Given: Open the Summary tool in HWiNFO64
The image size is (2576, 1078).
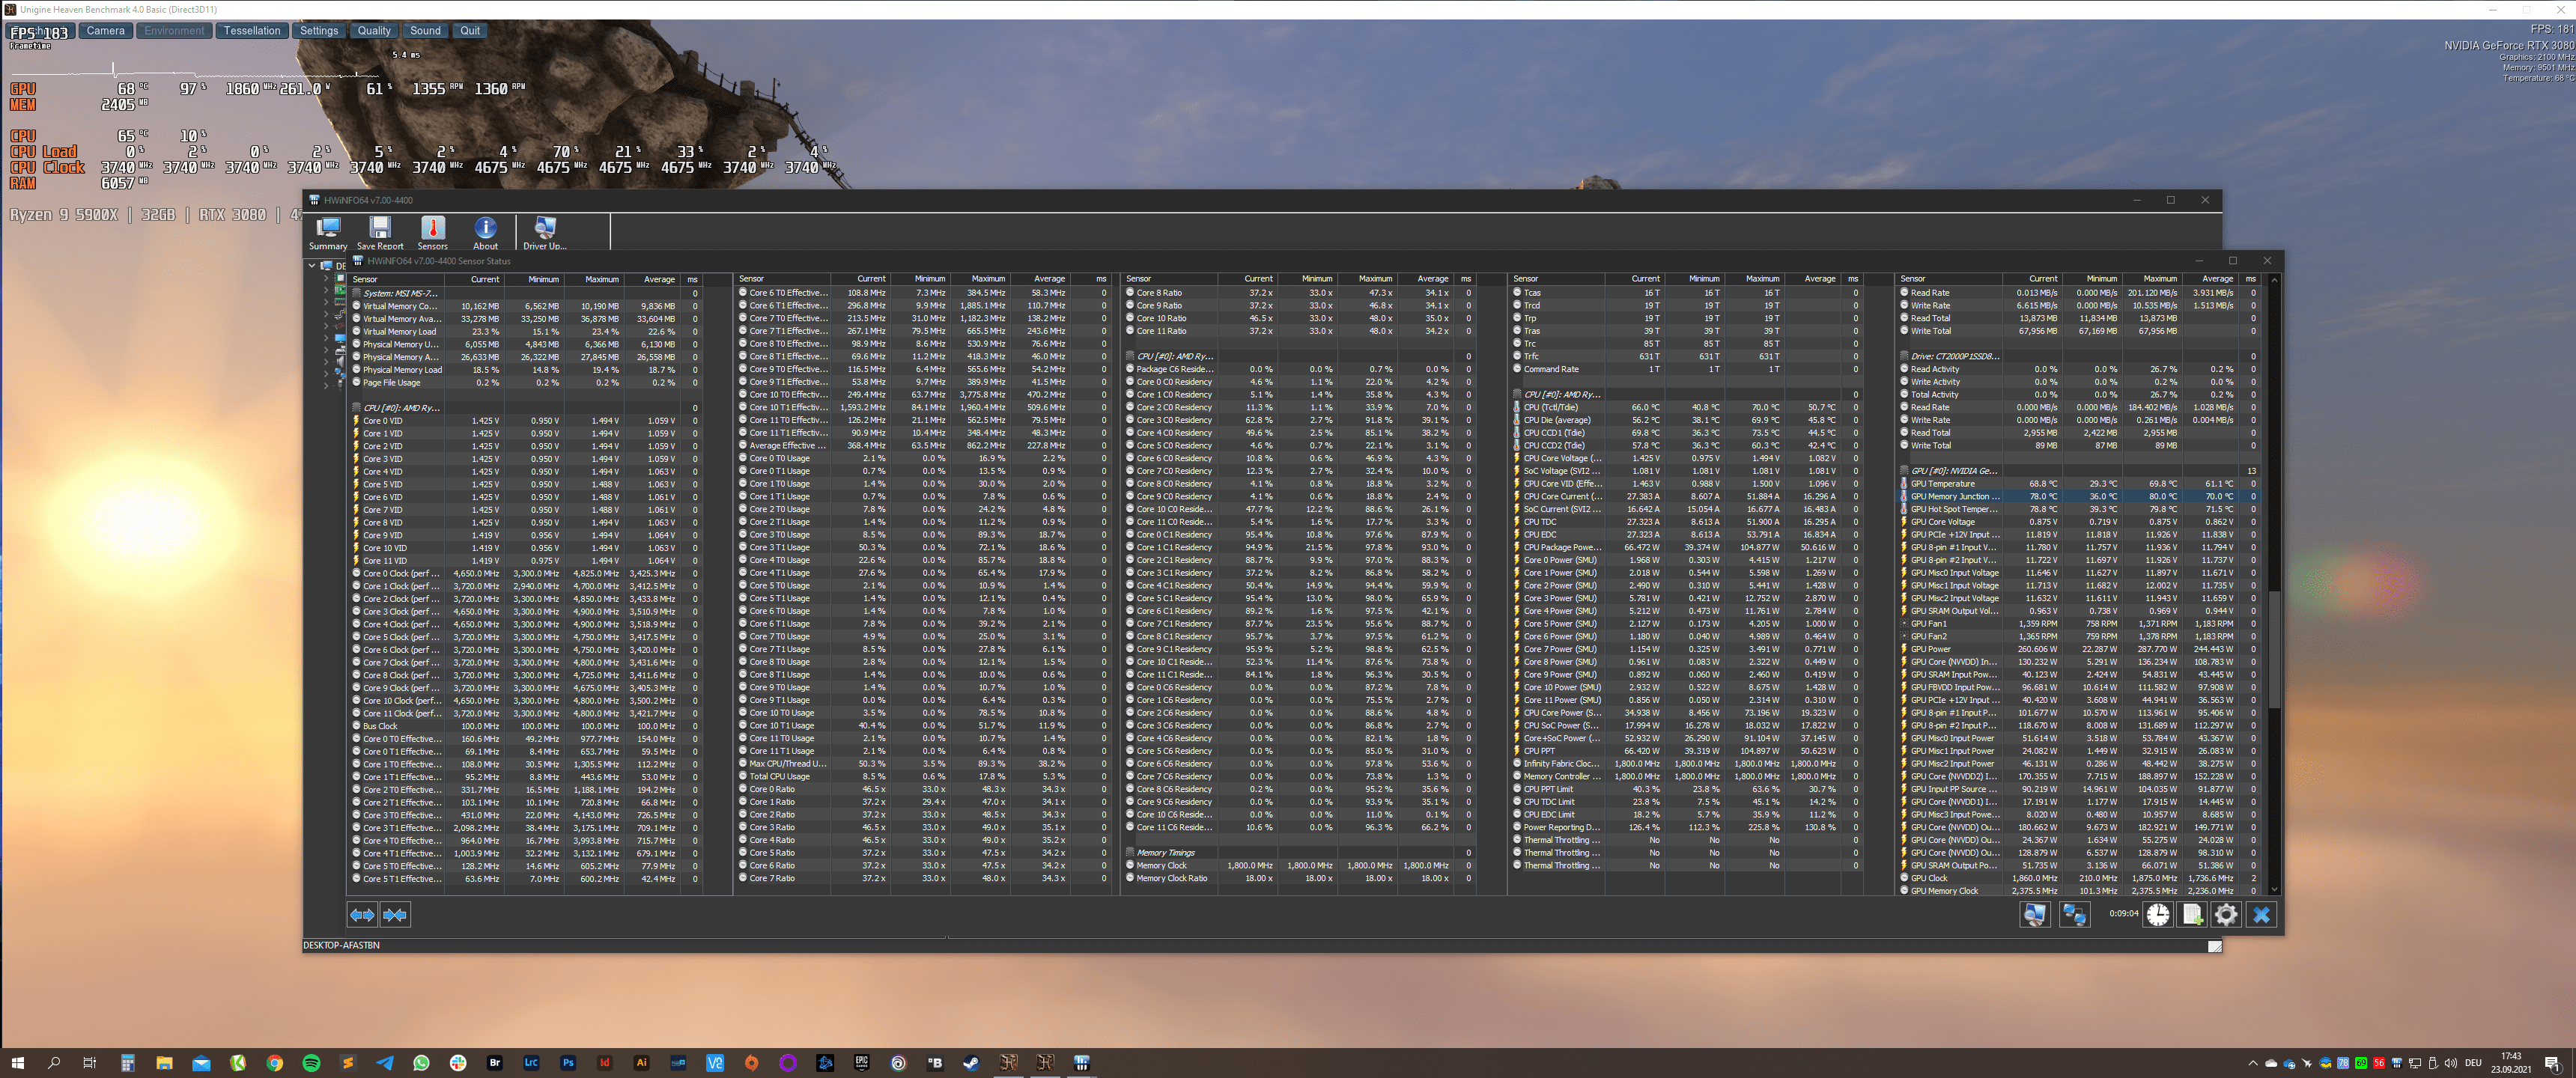Looking at the screenshot, I should tap(328, 232).
